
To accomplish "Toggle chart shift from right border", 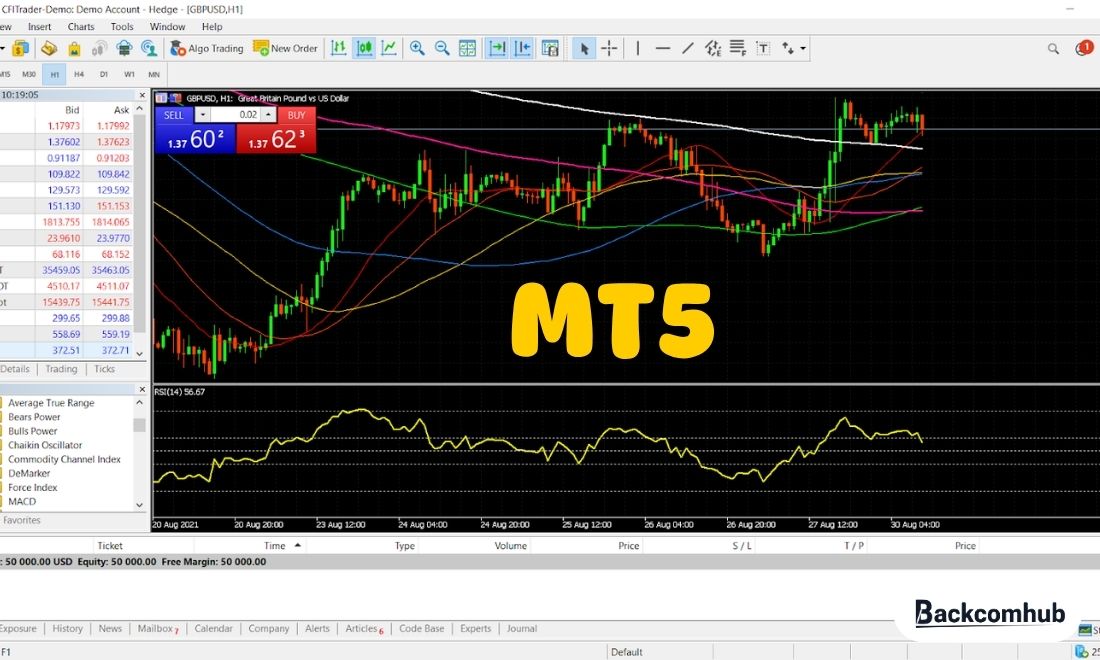I will pos(523,48).
